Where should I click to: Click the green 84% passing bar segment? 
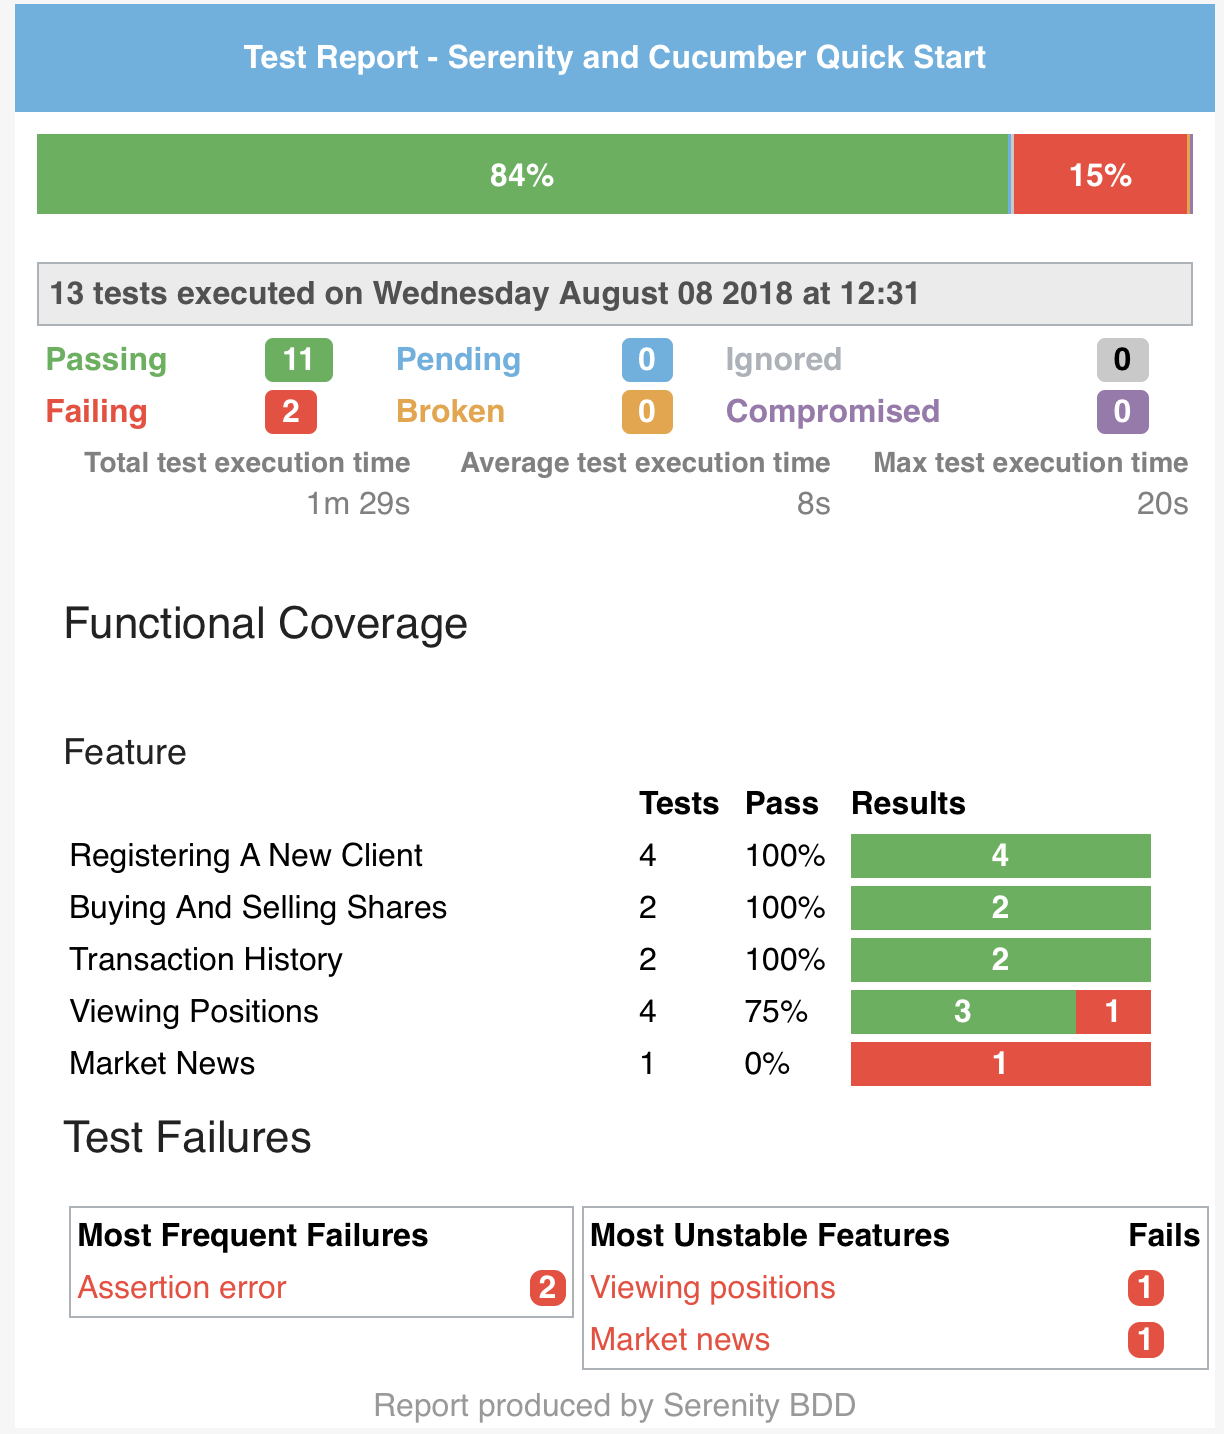coord(522,175)
